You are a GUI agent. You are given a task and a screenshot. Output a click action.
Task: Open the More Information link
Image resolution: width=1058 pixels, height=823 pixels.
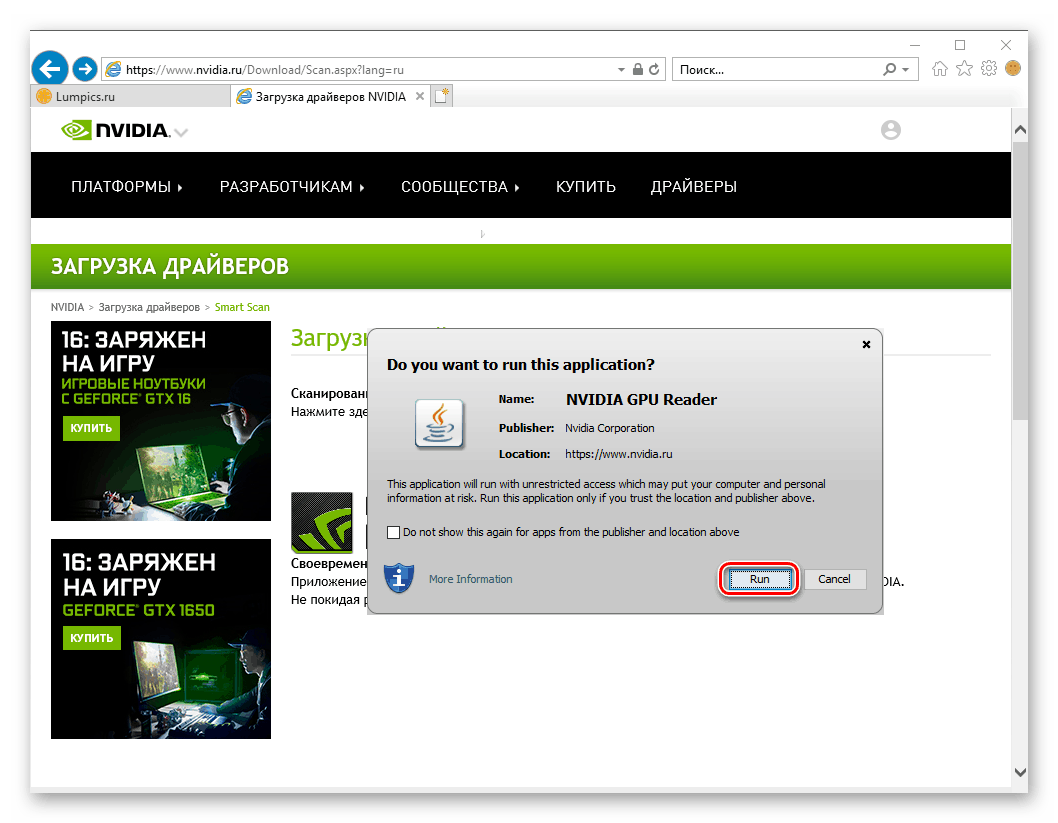click(x=470, y=579)
